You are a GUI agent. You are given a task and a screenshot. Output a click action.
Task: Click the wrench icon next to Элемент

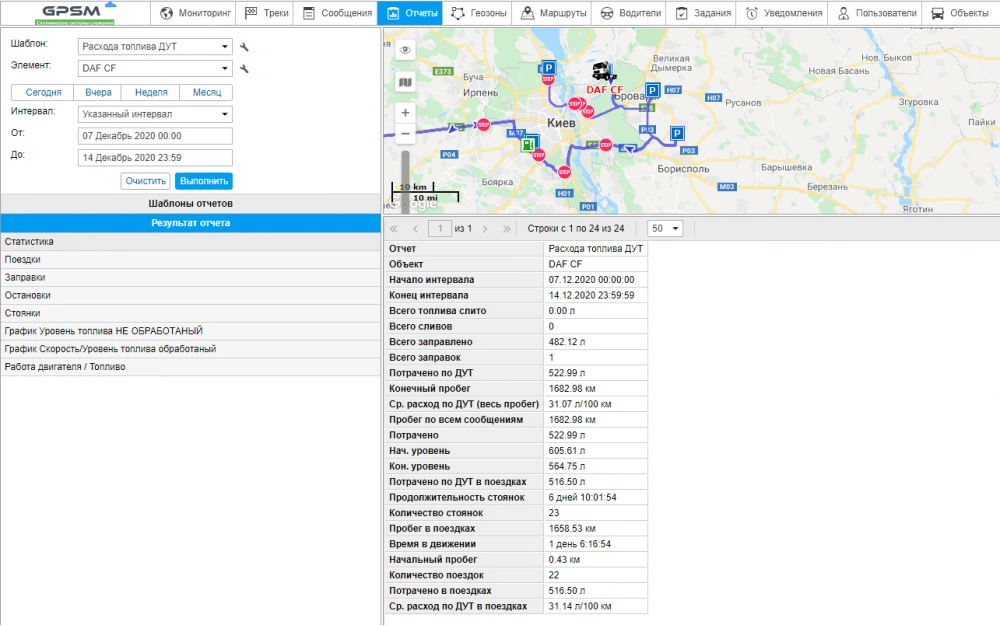click(x=244, y=69)
